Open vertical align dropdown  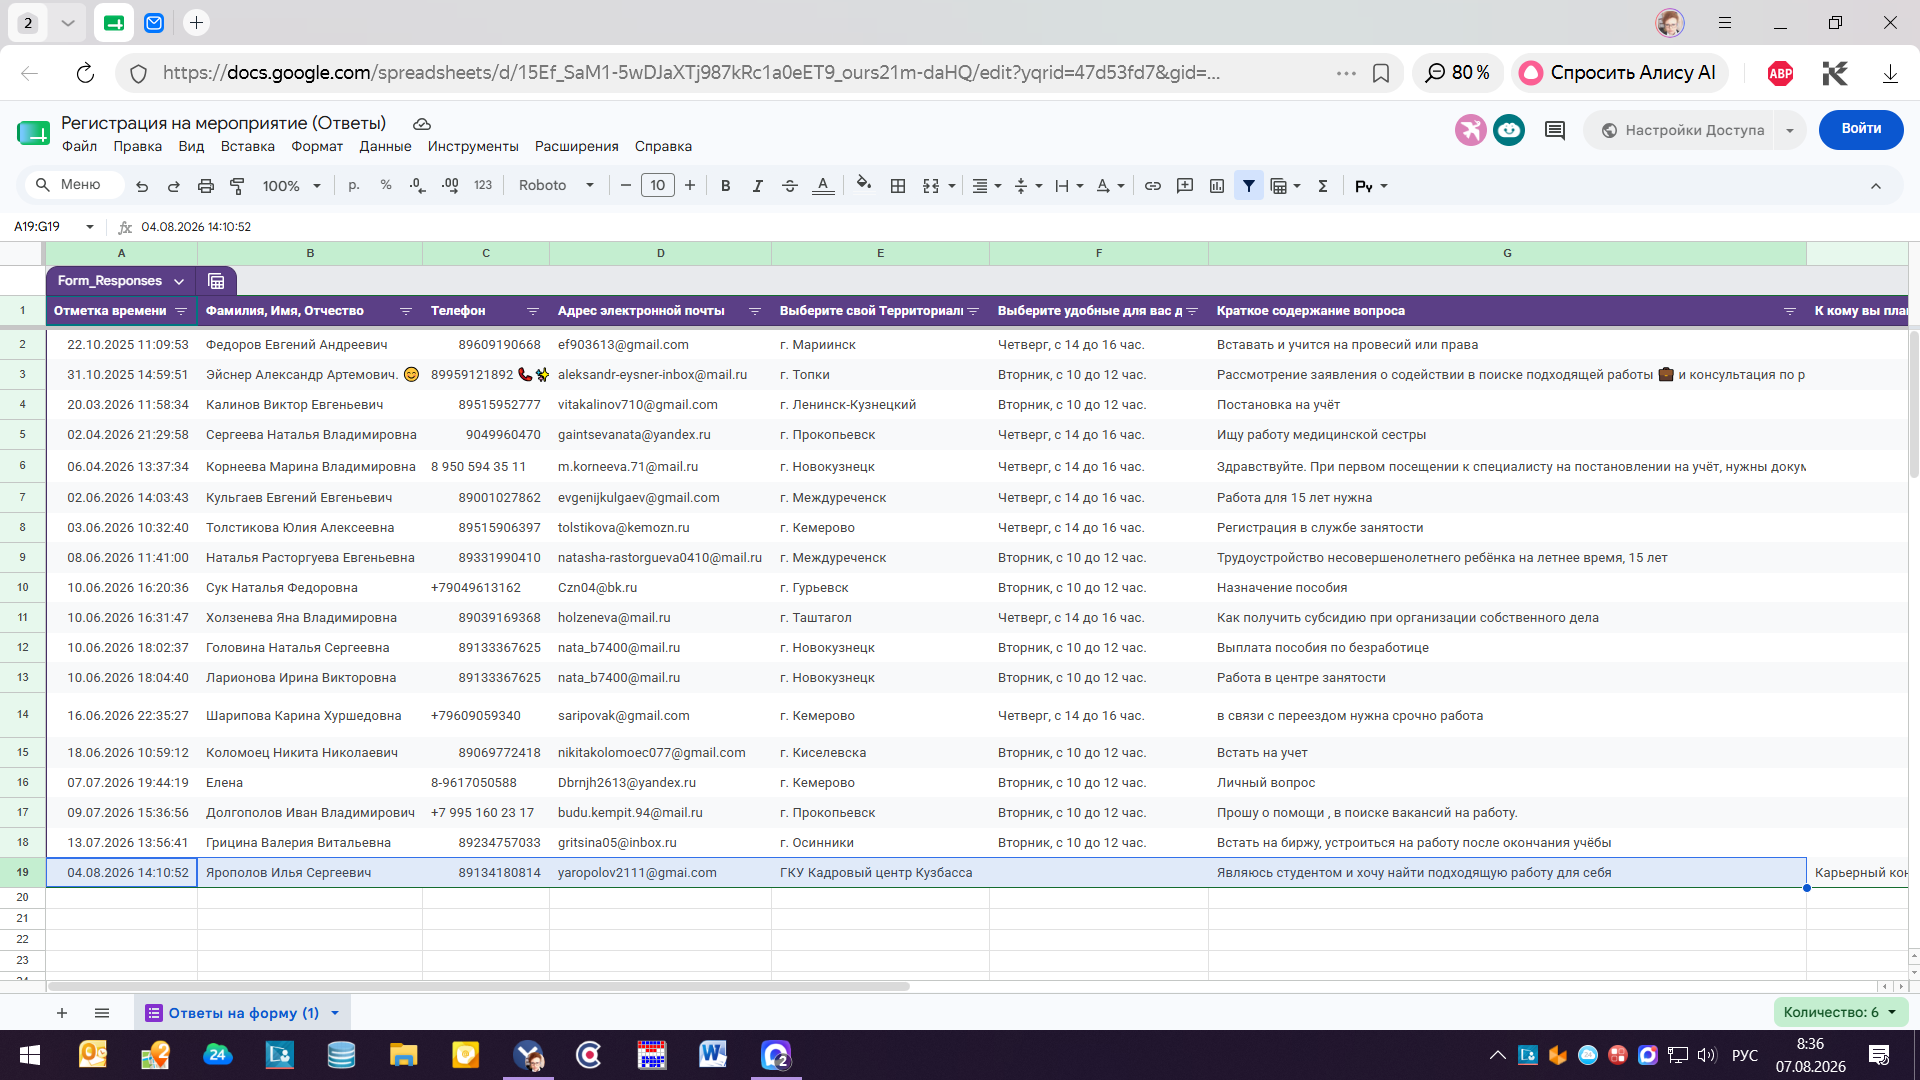1028,186
